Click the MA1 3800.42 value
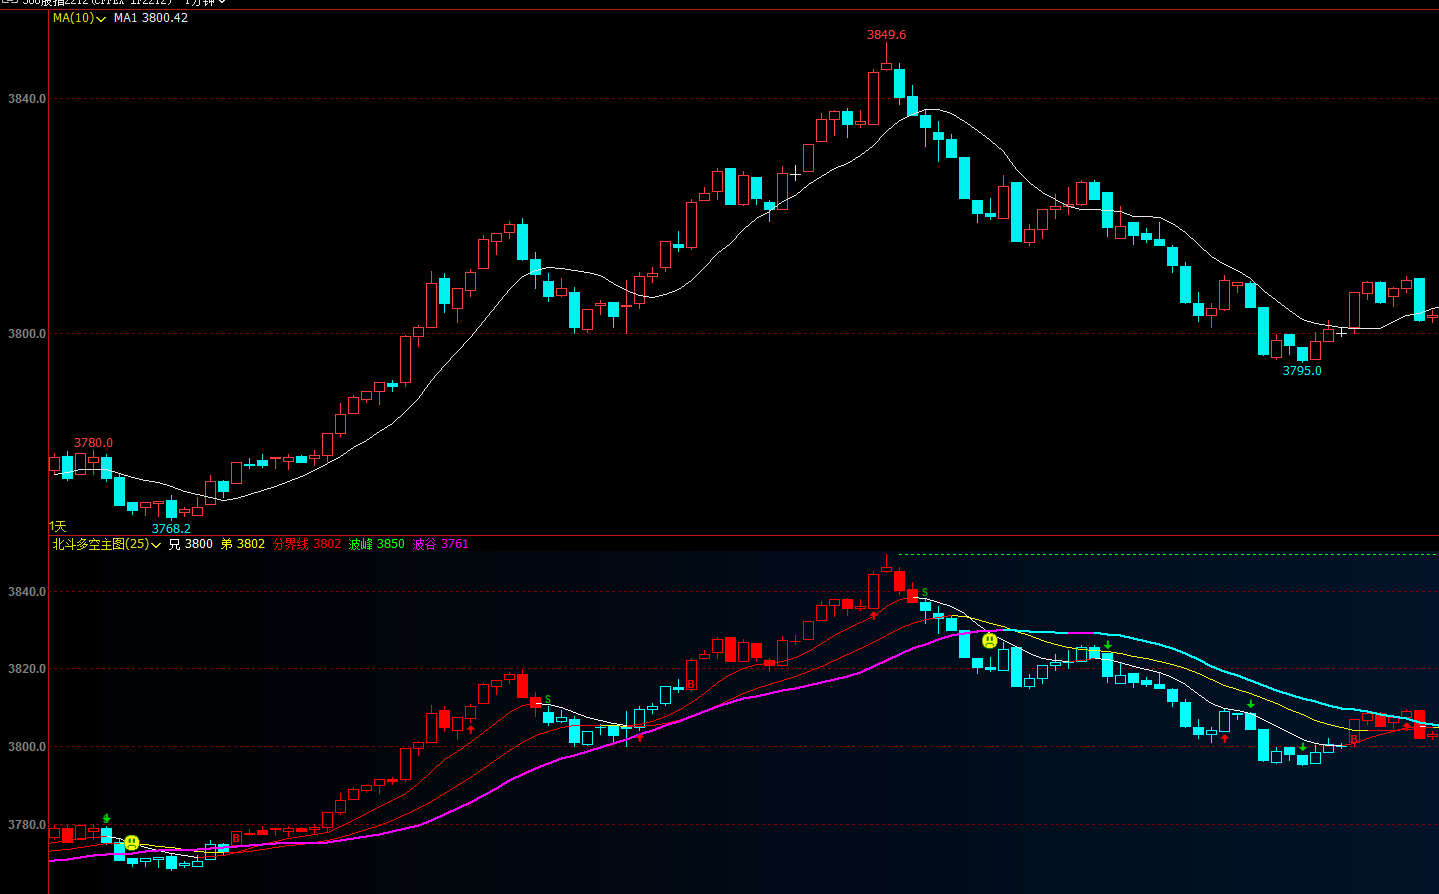The width and height of the screenshot is (1439, 894). pos(151,18)
